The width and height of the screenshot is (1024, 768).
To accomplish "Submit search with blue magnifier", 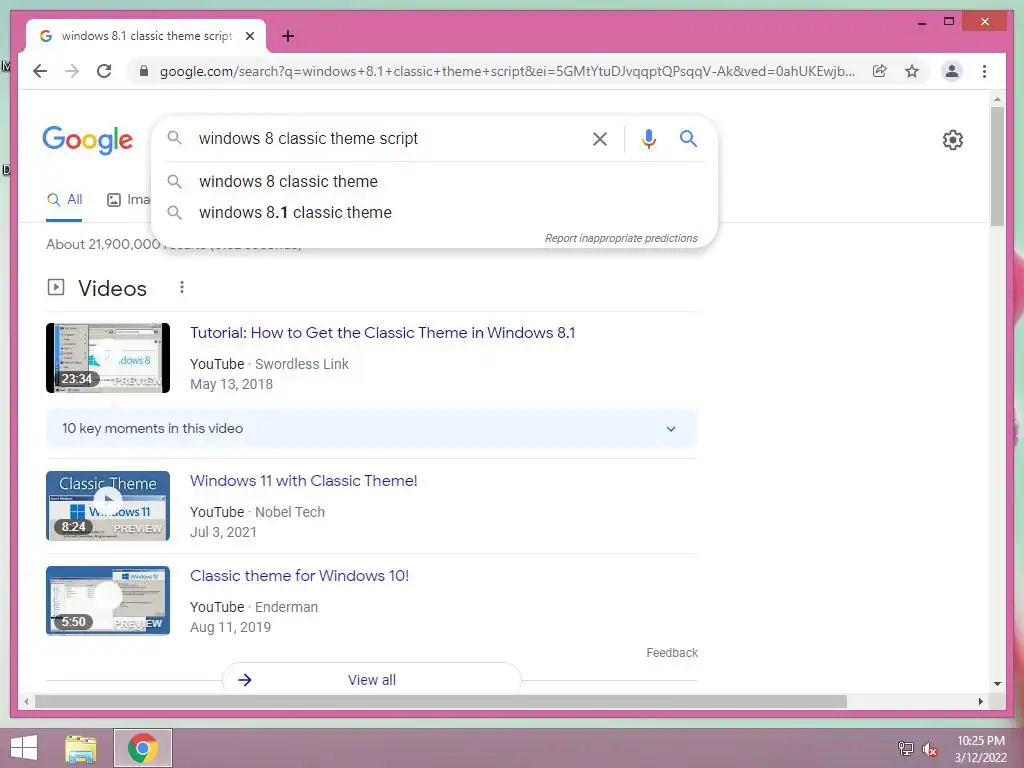I will point(688,138).
